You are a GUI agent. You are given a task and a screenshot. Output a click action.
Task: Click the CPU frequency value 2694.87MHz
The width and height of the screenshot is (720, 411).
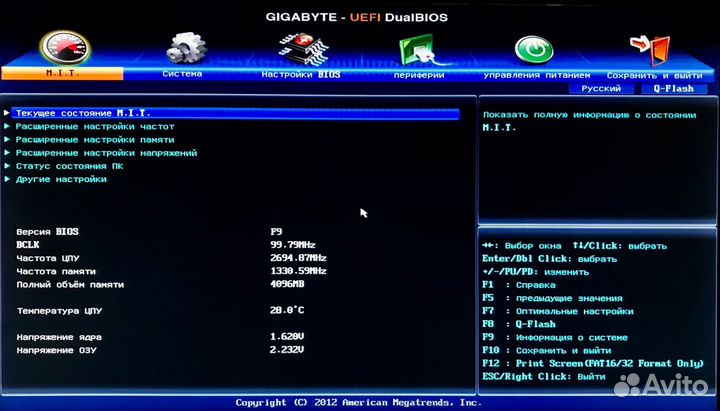click(x=298, y=258)
